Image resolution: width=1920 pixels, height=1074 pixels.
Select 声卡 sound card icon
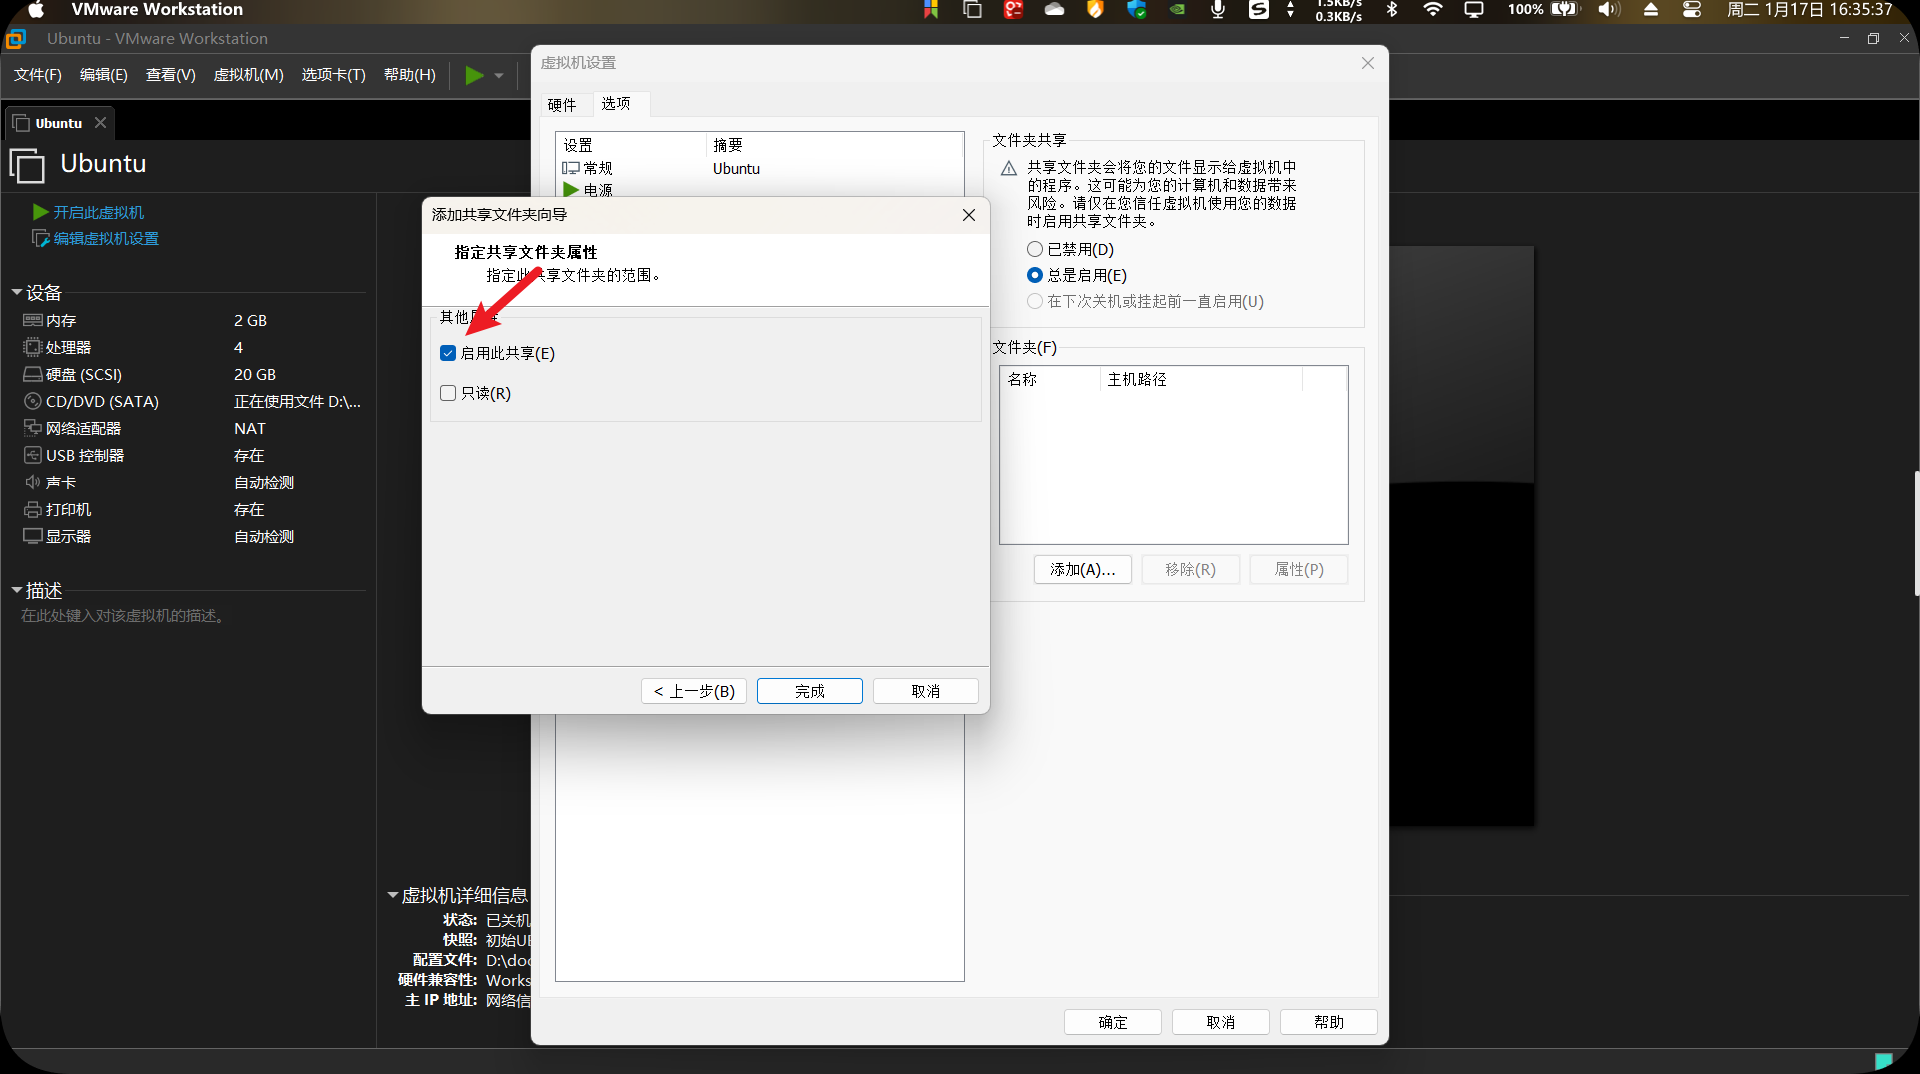click(x=33, y=482)
